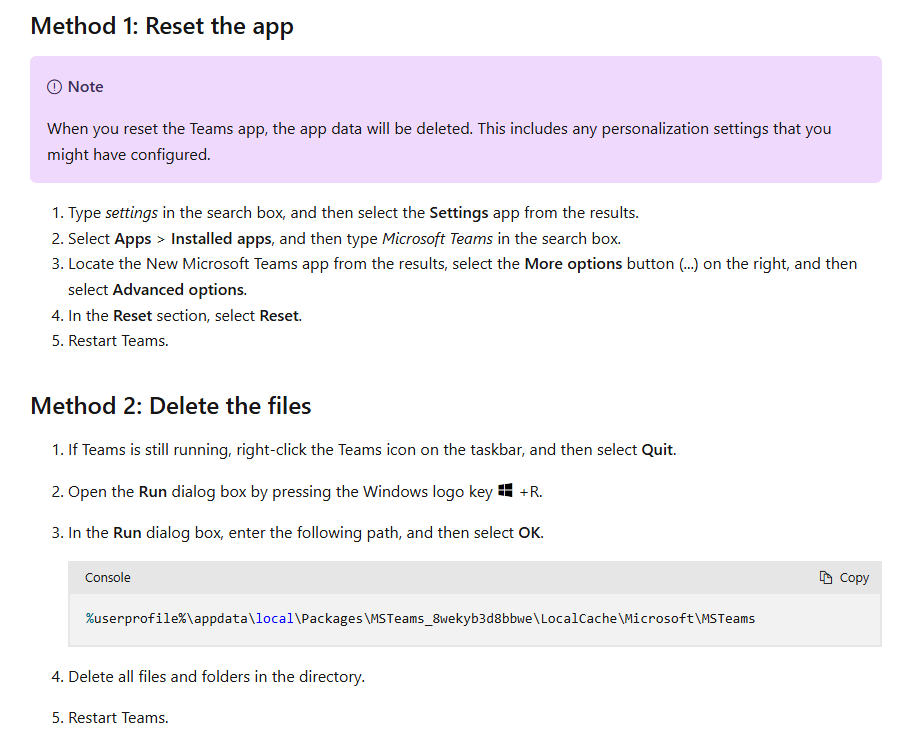
Task: Click the bolded OK text in step 3
Action: coord(530,532)
